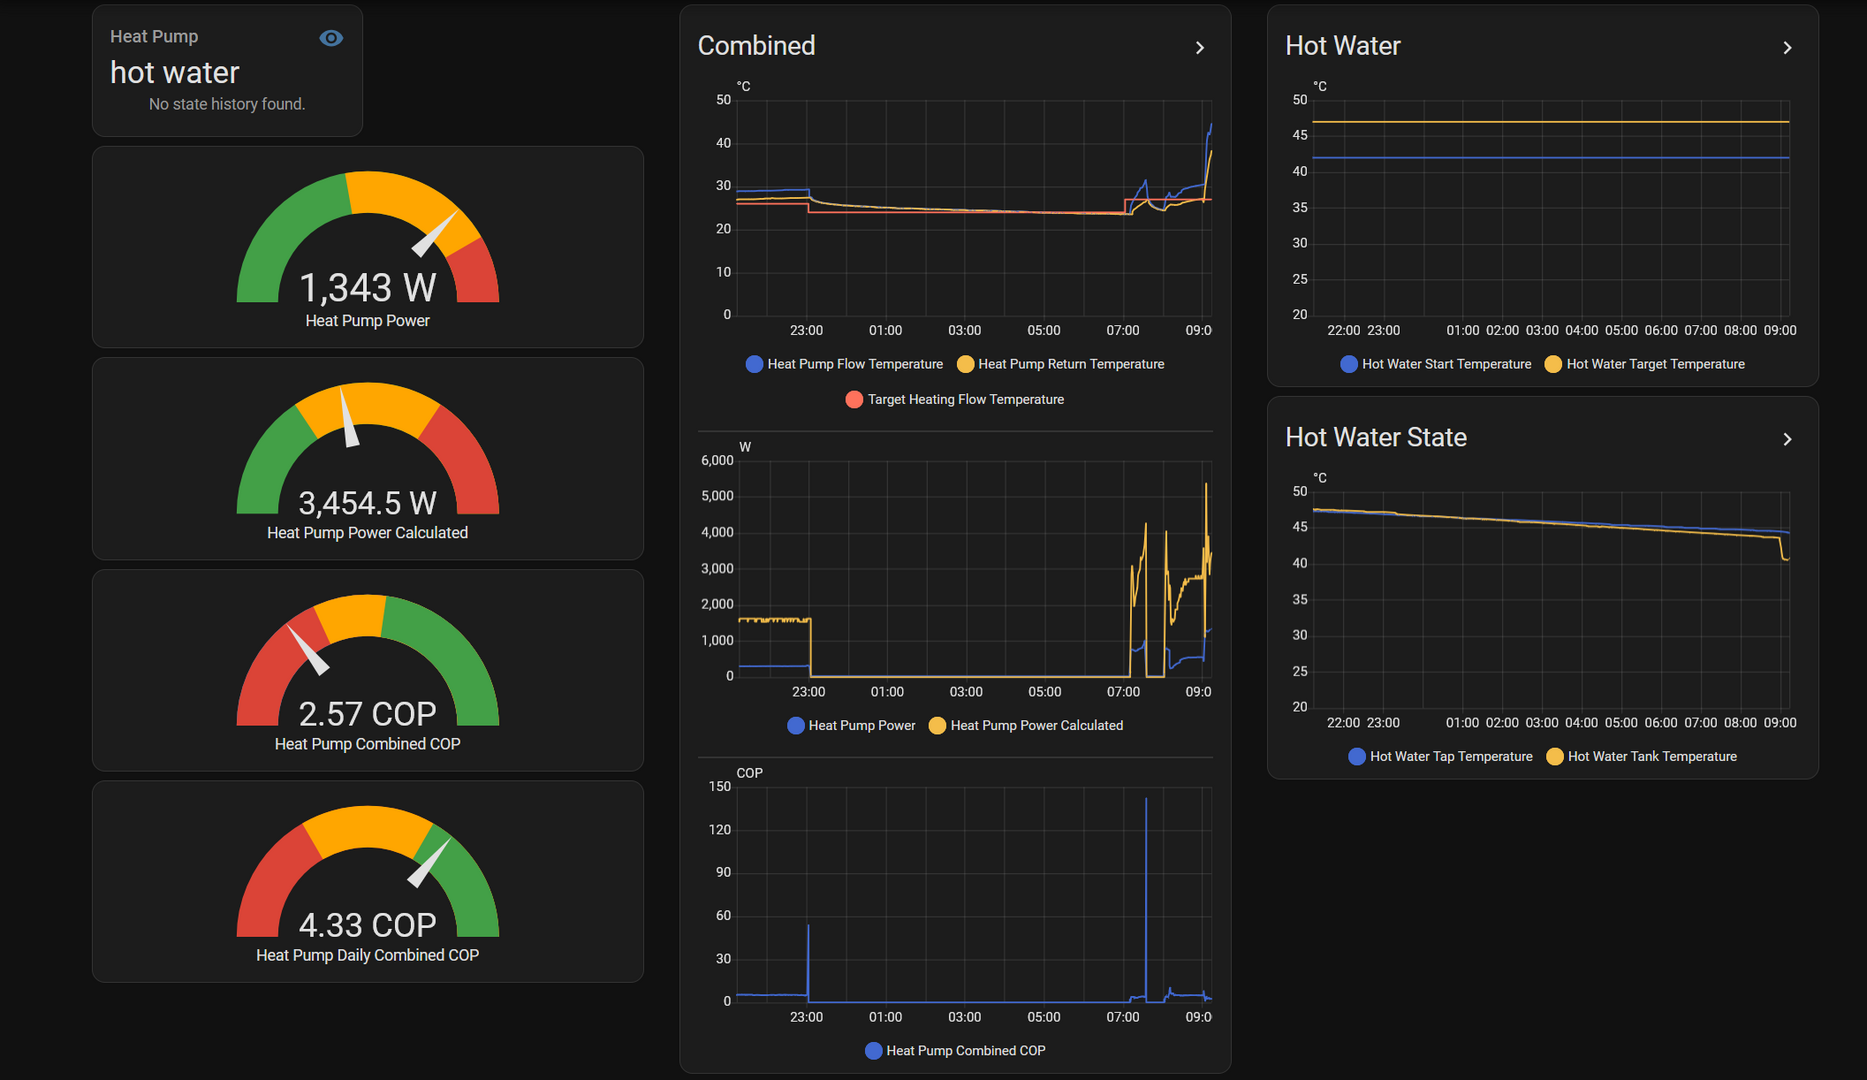Toggle Heat Pump Power legend entry
The image size is (1867, 1080).
[x=851, y=725]
